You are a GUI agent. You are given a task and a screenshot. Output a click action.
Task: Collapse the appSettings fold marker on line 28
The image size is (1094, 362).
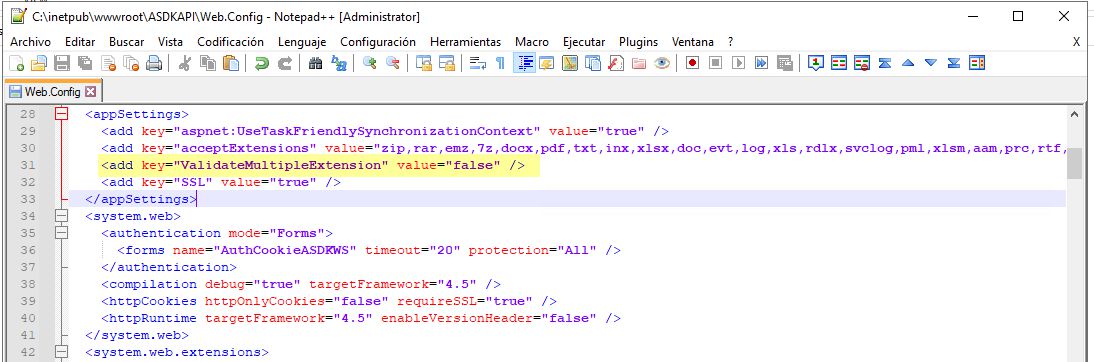click(62, 114)
